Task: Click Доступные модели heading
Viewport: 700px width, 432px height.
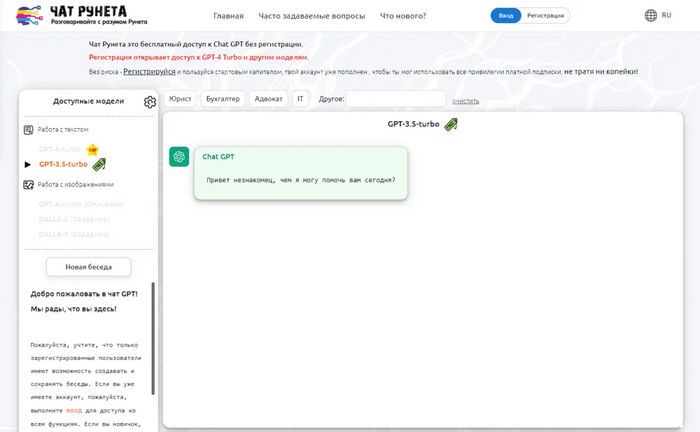Action: click(x=88, y=101)
